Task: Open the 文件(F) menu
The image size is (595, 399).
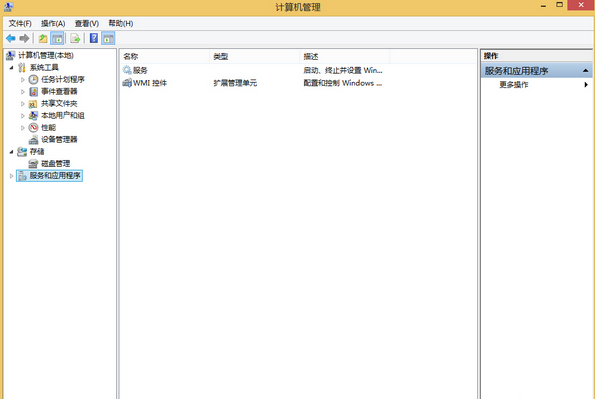Action: (20, 24)
